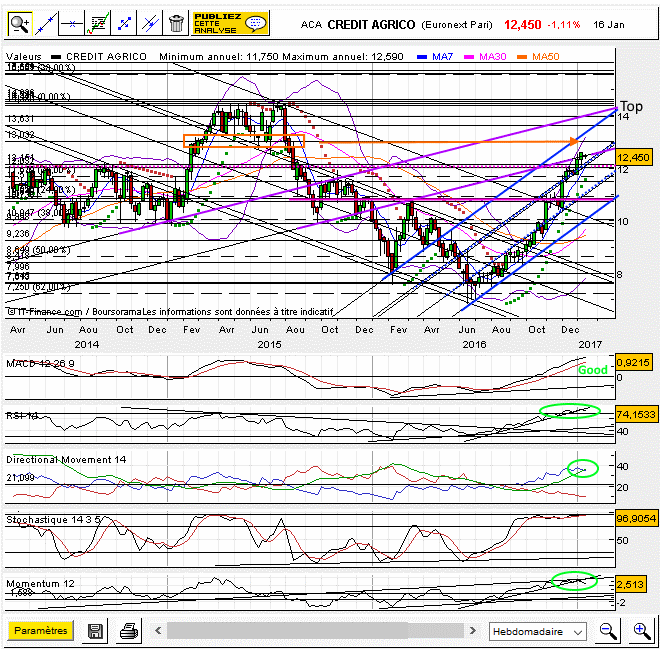Click the Publiez cette analyse button
The image size is (660, 649).
(x=230, y=24)
